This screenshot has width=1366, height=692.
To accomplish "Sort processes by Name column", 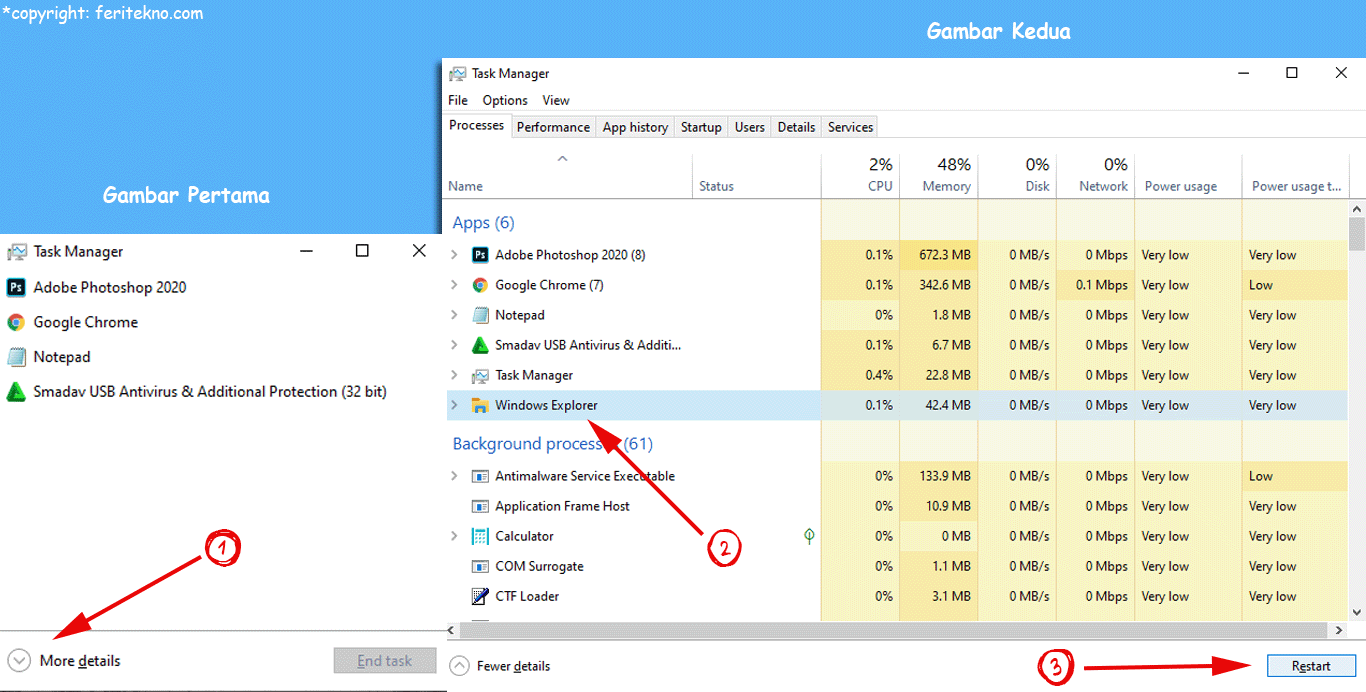I will click(x=568, y=176).
